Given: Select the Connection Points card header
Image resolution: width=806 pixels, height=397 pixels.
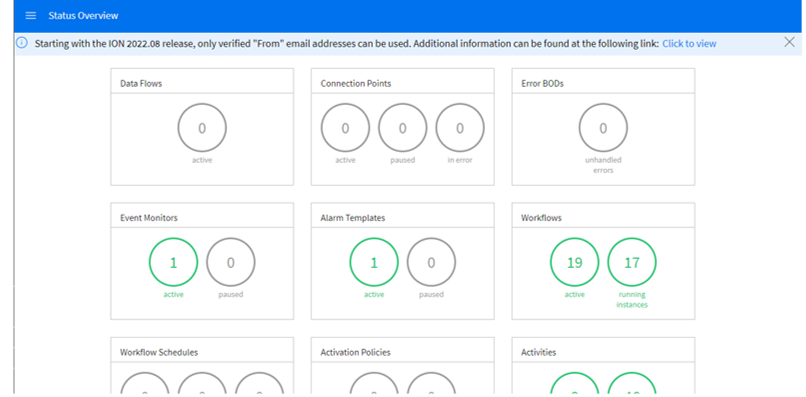Looking at the screenshot, I should (x=402, y=82).
